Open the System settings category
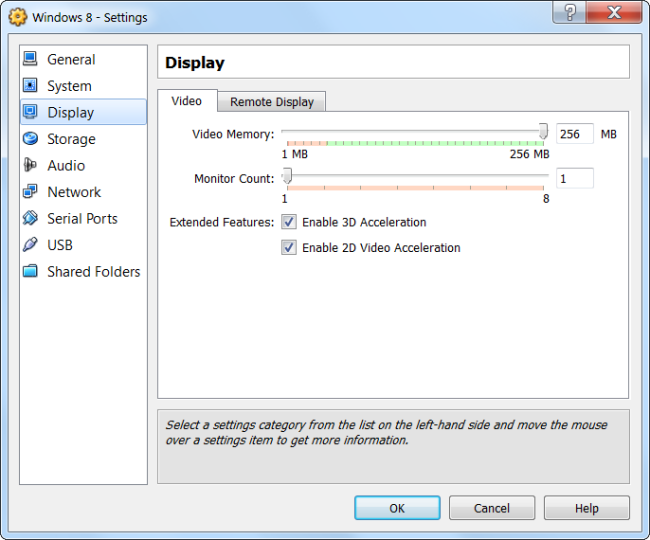This screenshot has width=650, height=540. [83, 85]
